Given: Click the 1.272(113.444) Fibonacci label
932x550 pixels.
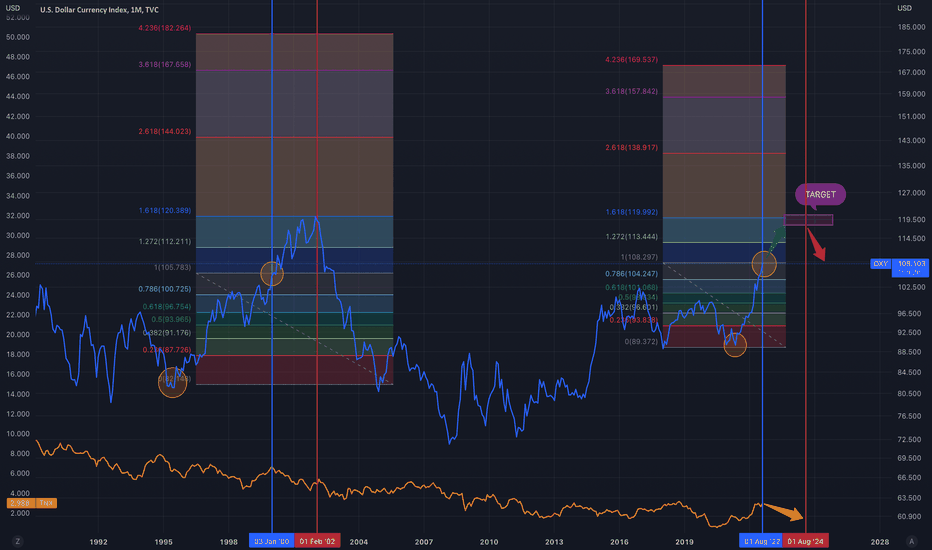Looking at the screenshot, I should (631, 237).
